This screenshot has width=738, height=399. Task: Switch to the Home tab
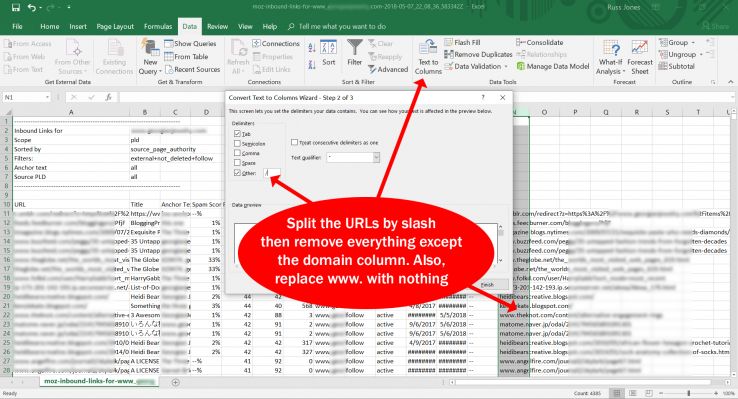(x=49, y=26)
